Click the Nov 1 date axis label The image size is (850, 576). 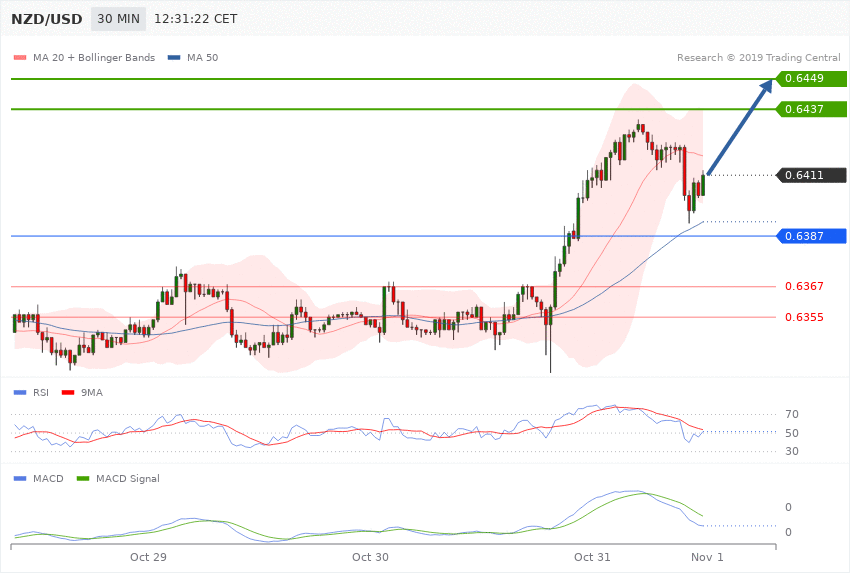pos(707,557)
